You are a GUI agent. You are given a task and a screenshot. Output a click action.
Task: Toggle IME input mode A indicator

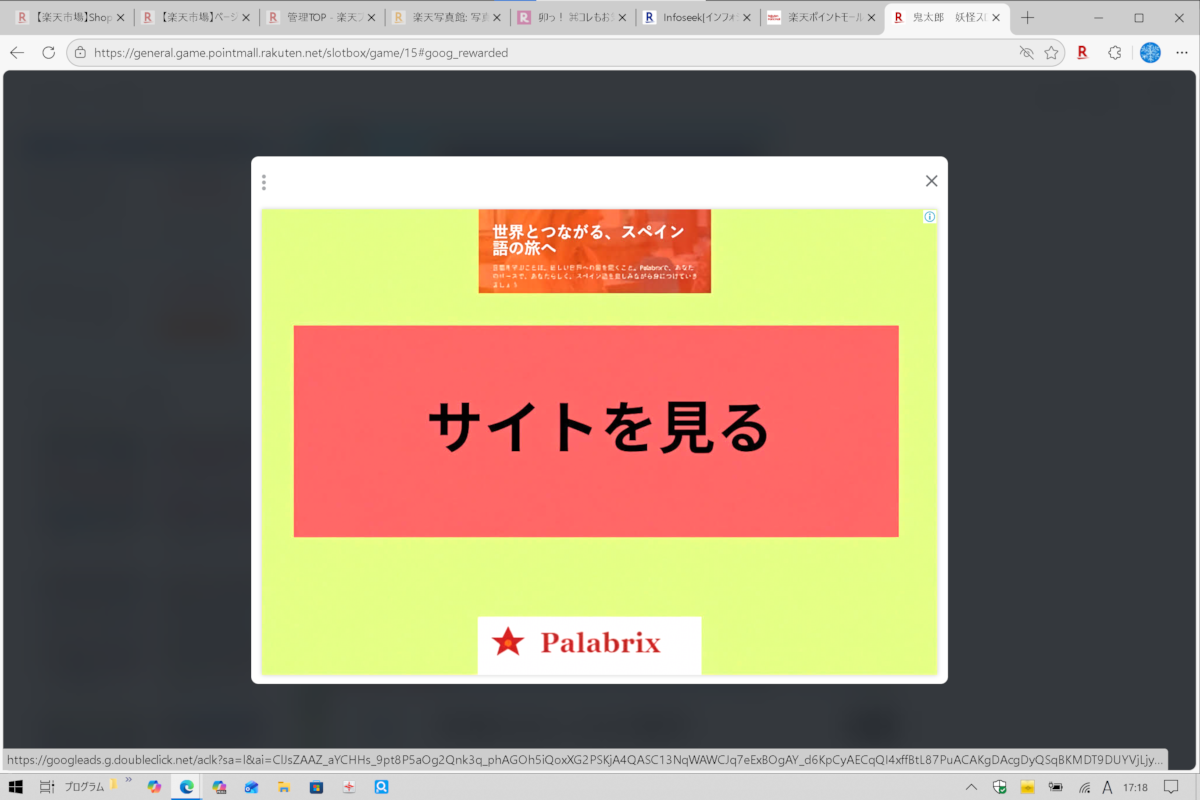pos(1107,787)
